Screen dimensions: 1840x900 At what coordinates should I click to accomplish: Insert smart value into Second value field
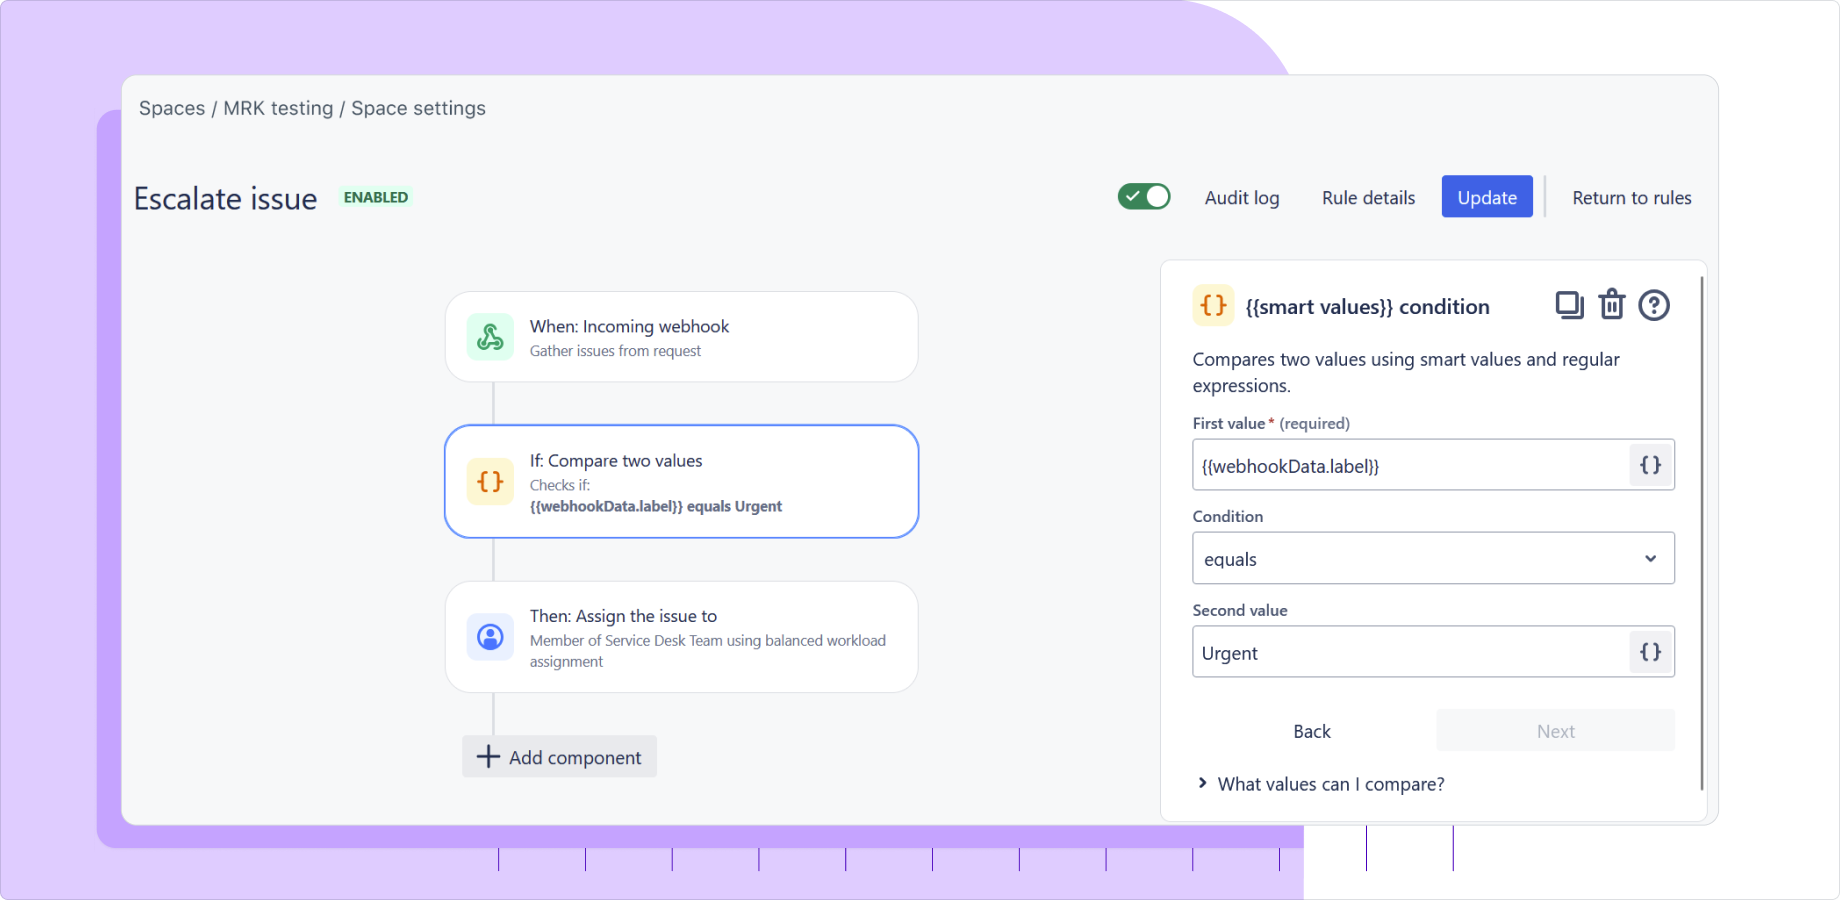point(1649,651)
